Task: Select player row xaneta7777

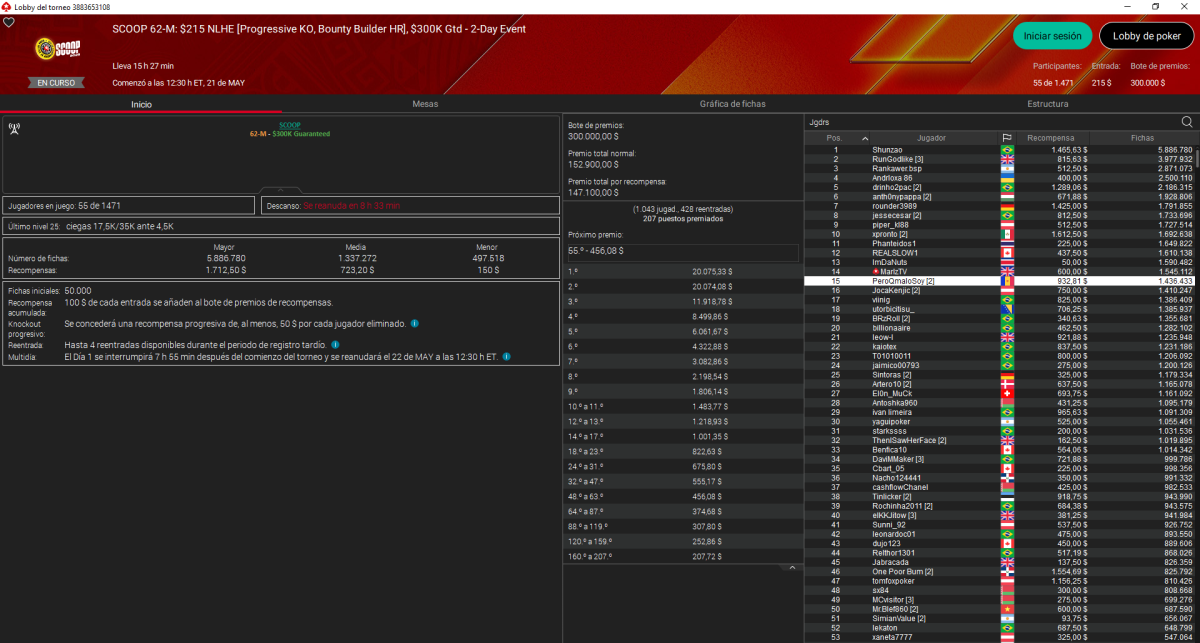Action: 999,637
